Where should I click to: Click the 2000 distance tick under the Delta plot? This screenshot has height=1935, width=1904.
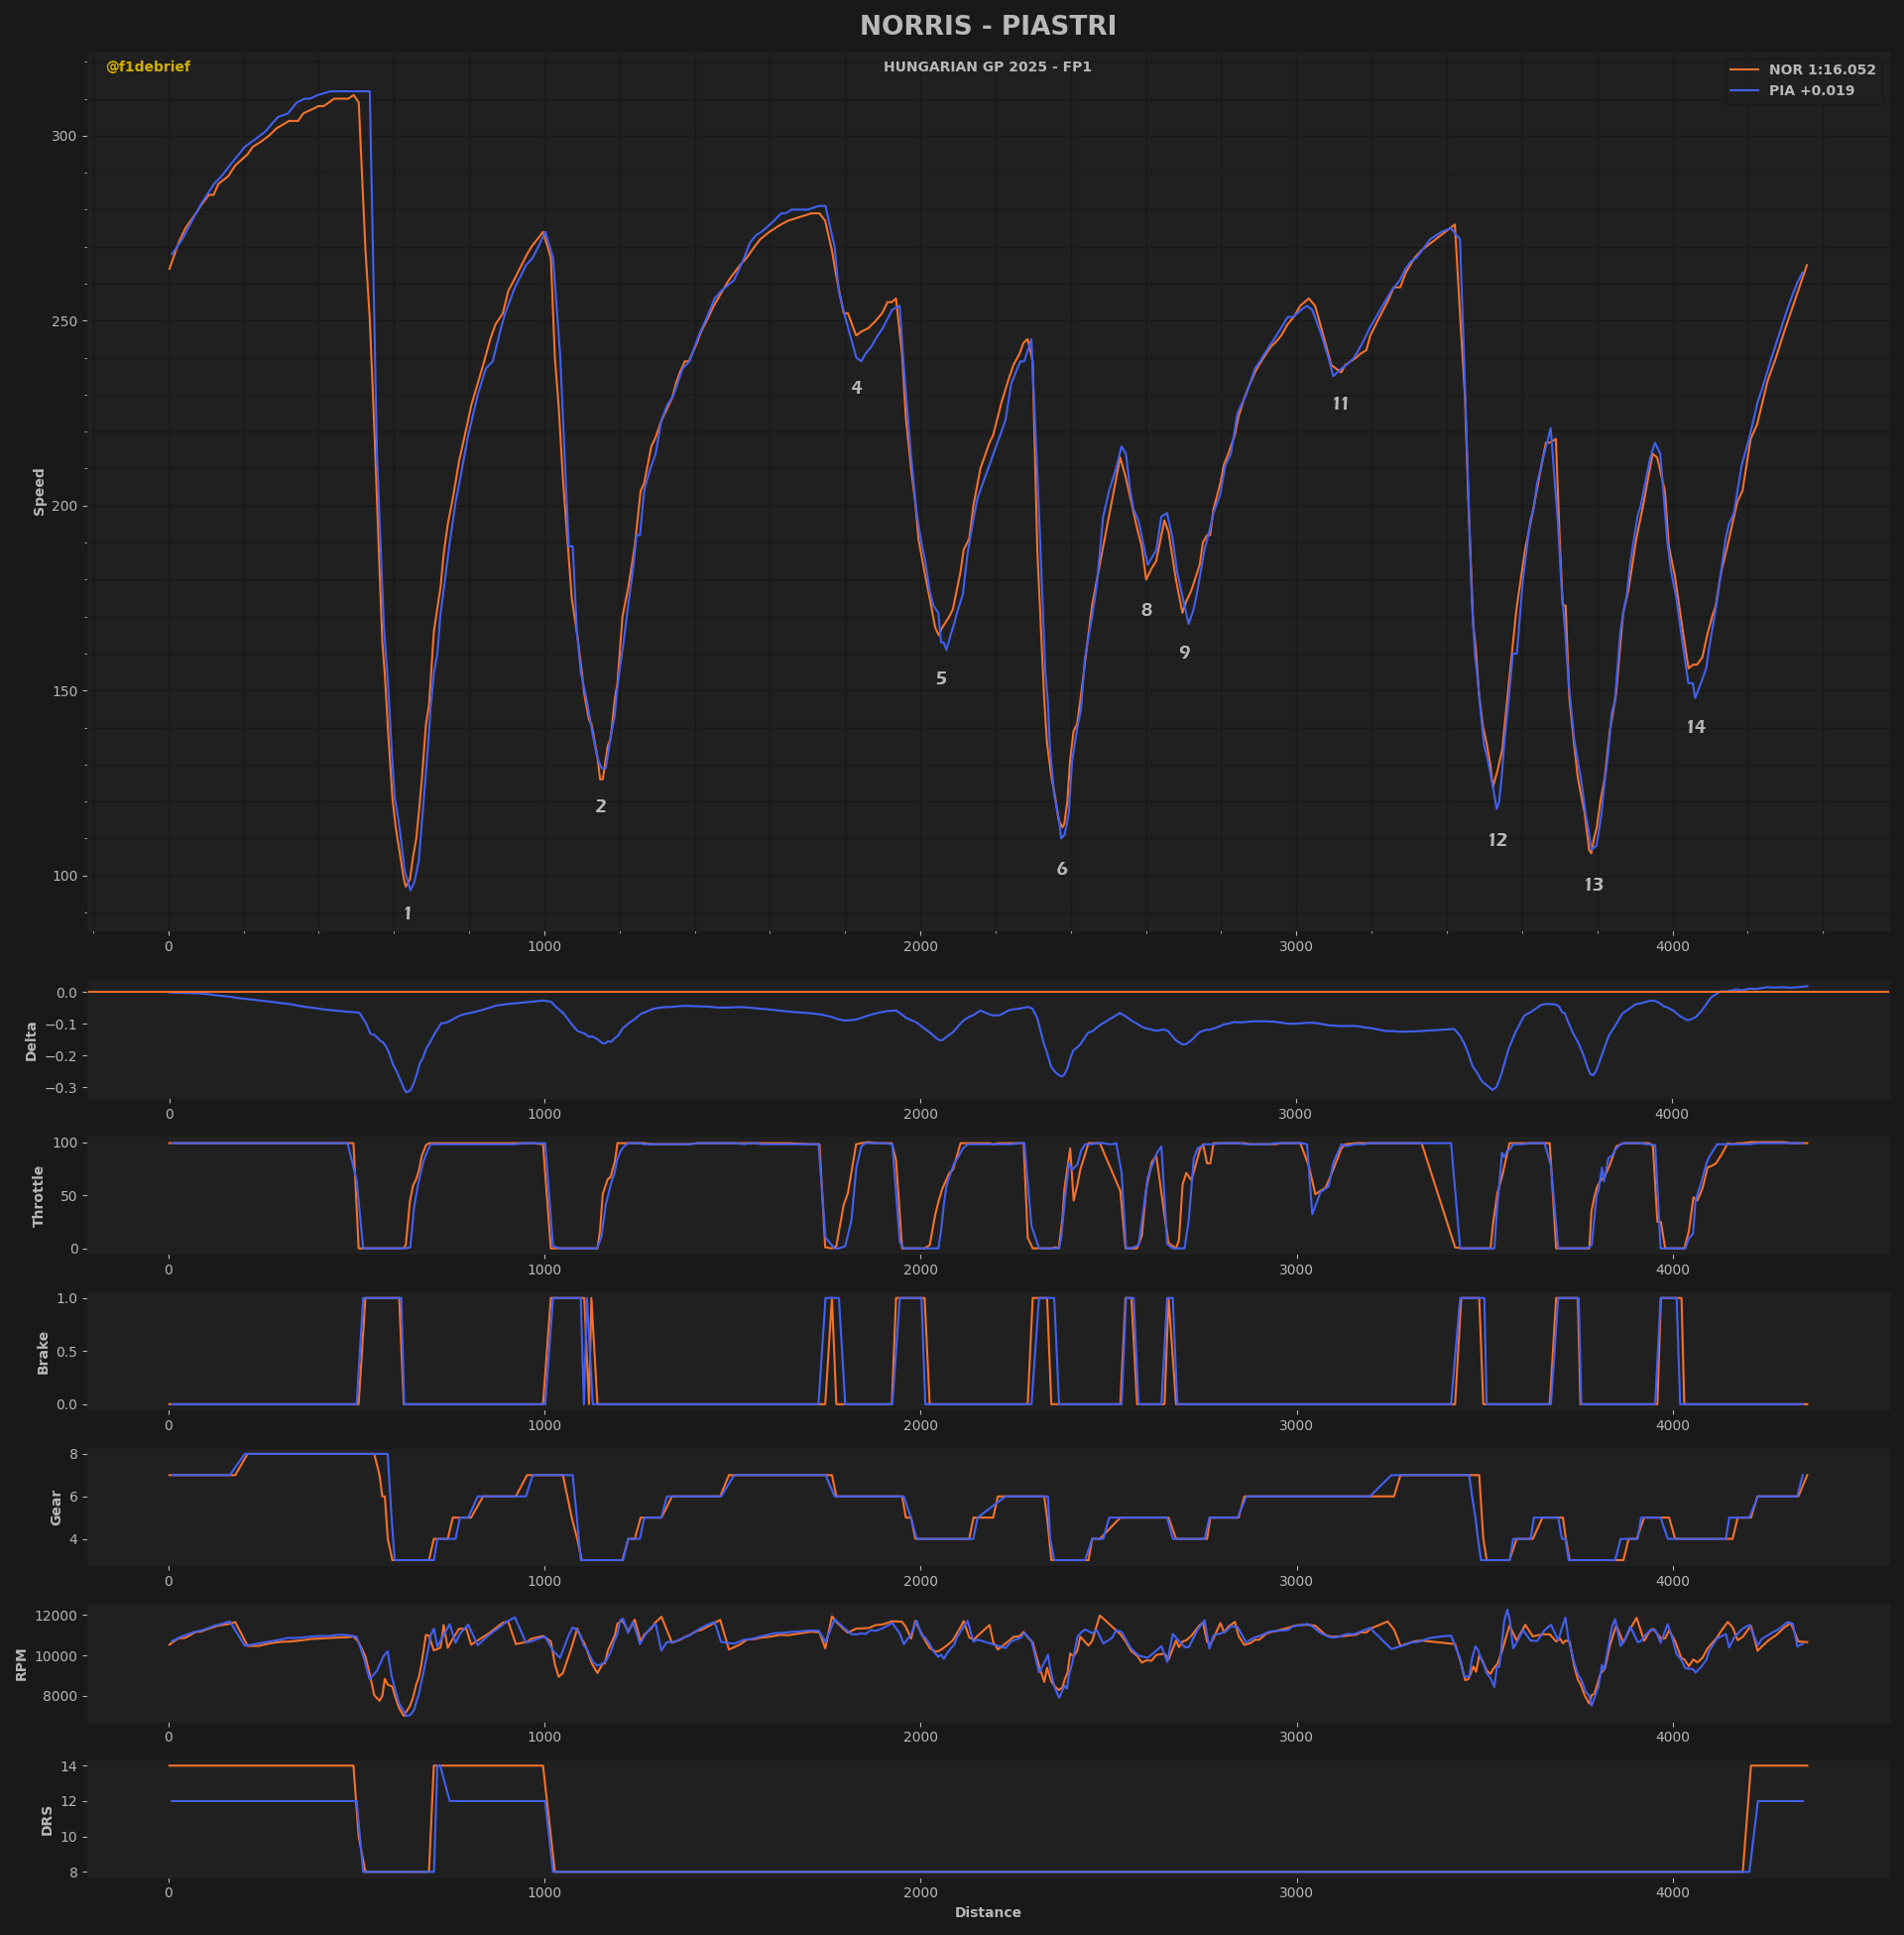[920, 1114]
